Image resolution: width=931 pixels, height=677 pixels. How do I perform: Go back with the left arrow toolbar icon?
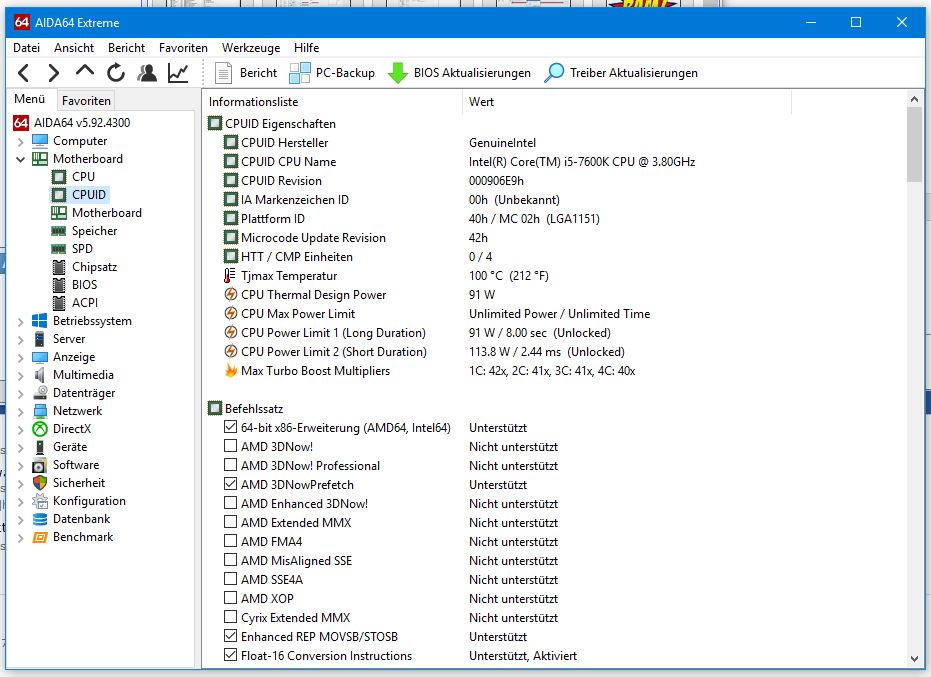point(24,73)
